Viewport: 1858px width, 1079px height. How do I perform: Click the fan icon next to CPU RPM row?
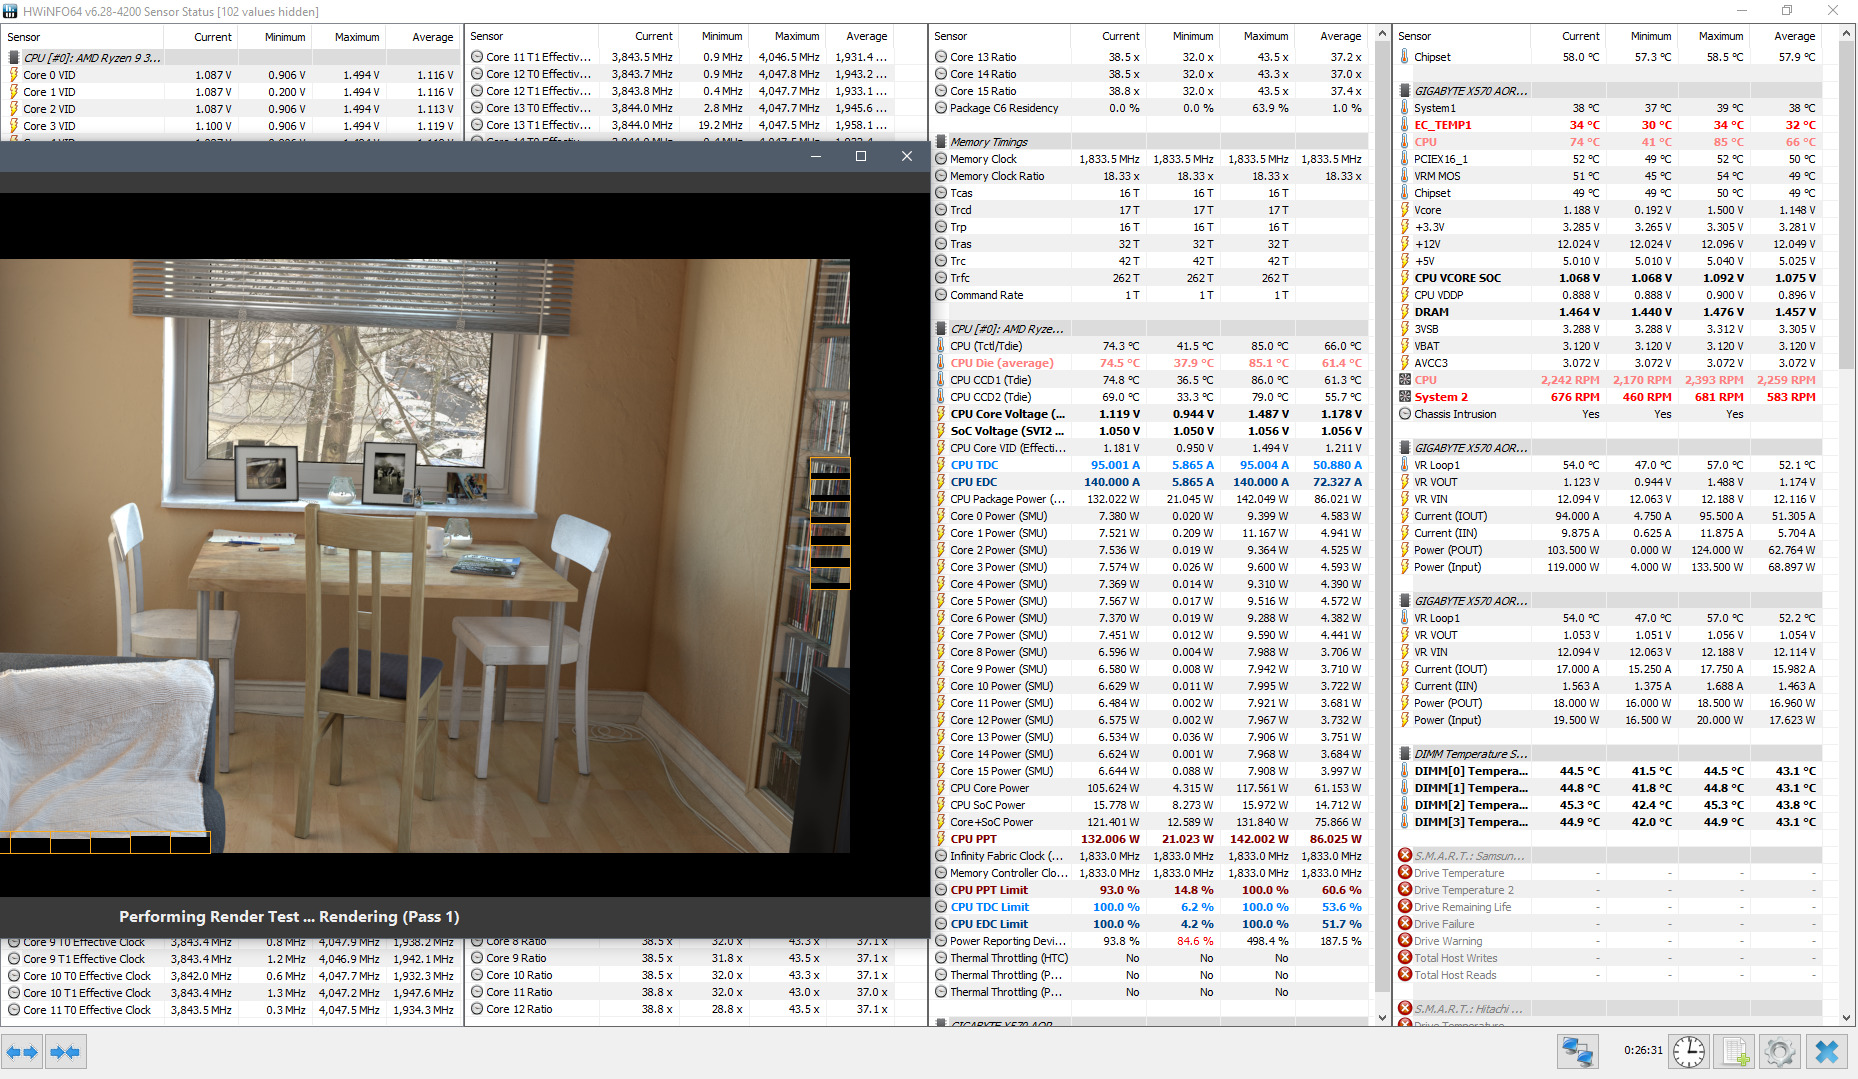pyautogui.click(x=1405, y=380)
